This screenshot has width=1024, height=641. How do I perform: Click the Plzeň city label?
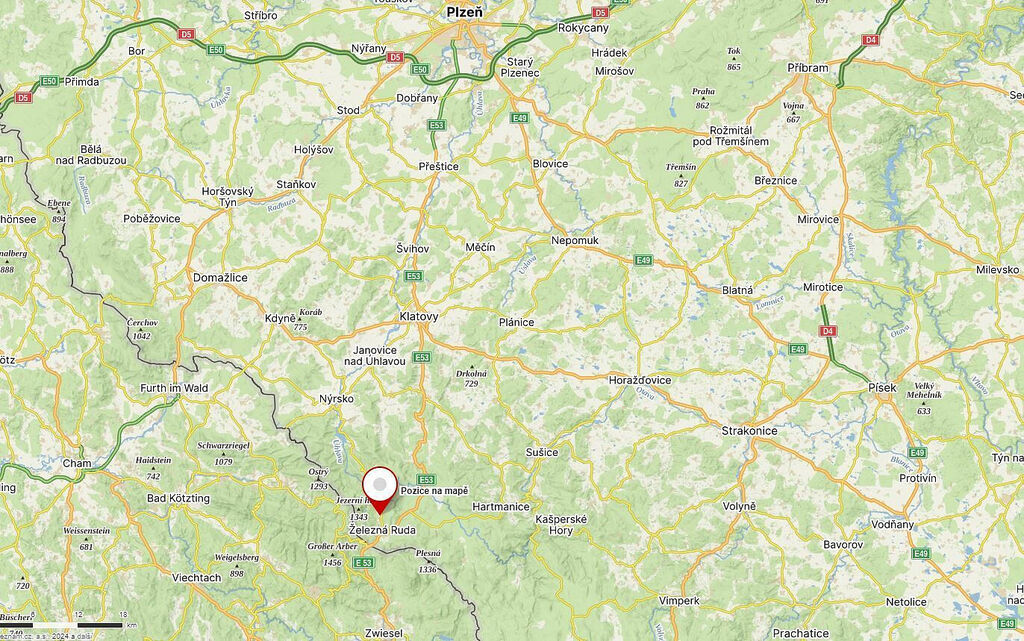pyautogui.click(x=464, y=12)
